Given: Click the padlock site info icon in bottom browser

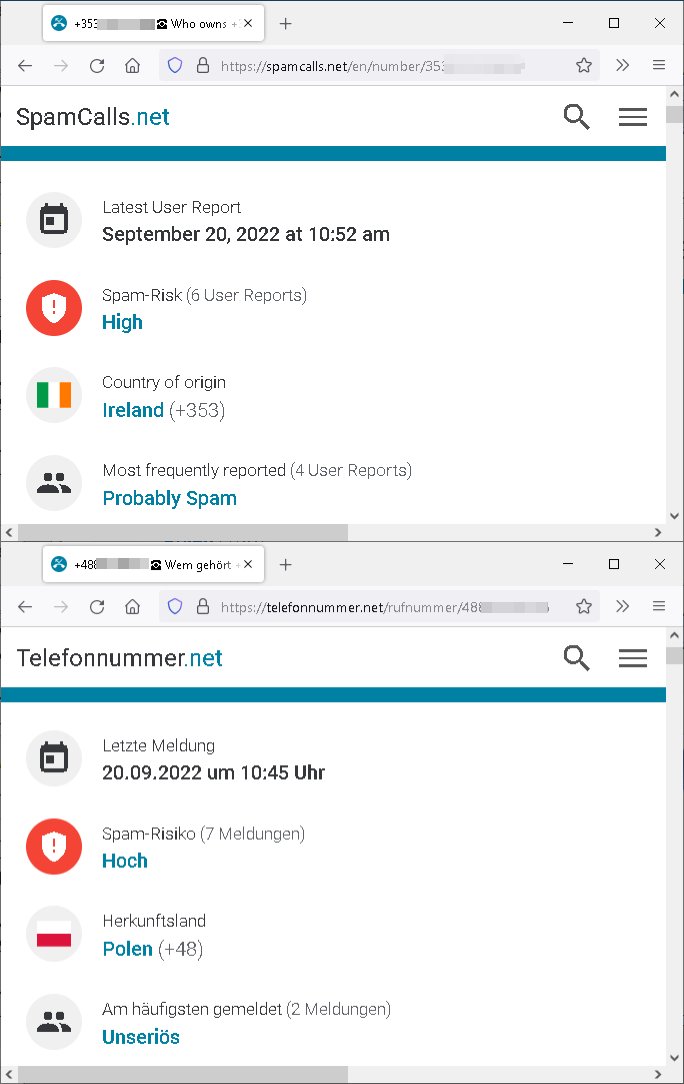Looking at the screenshot, I should coord(203,607).
